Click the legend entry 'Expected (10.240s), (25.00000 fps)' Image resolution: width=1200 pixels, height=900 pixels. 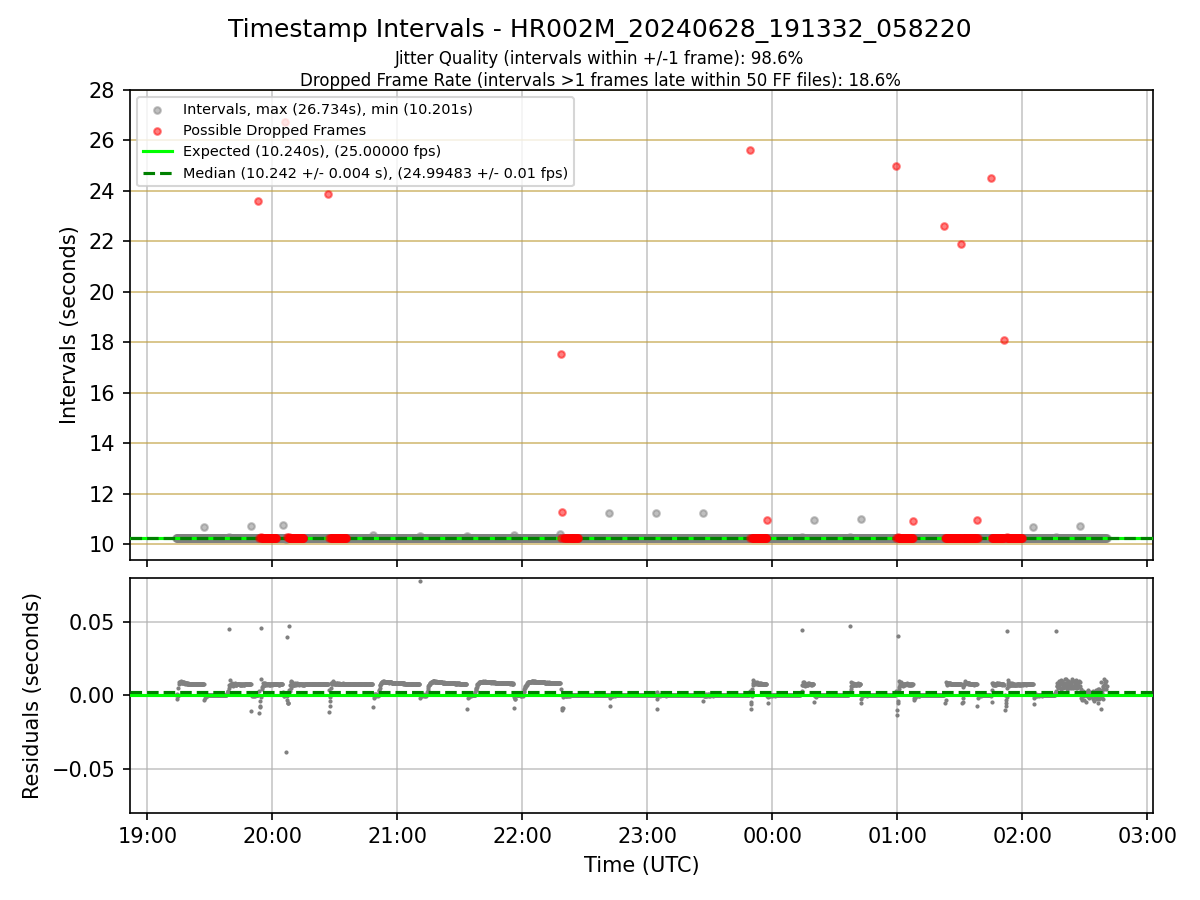pyautogui.click(x=312, y=151)
